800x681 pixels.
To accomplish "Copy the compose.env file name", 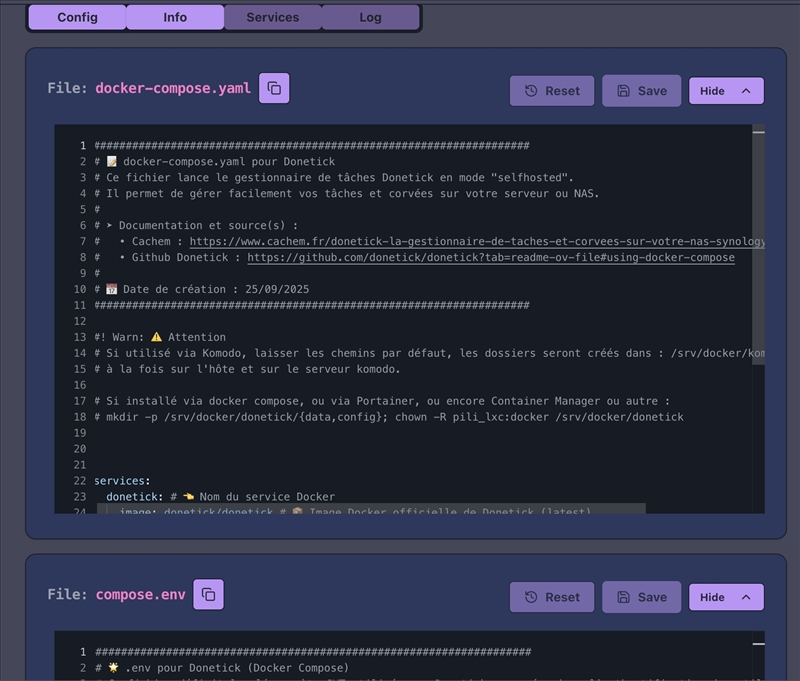I will coord(208,595).
